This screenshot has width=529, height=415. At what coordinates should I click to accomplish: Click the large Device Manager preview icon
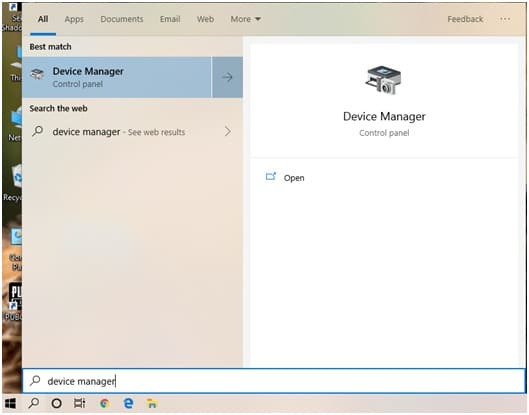click(384, 80)
